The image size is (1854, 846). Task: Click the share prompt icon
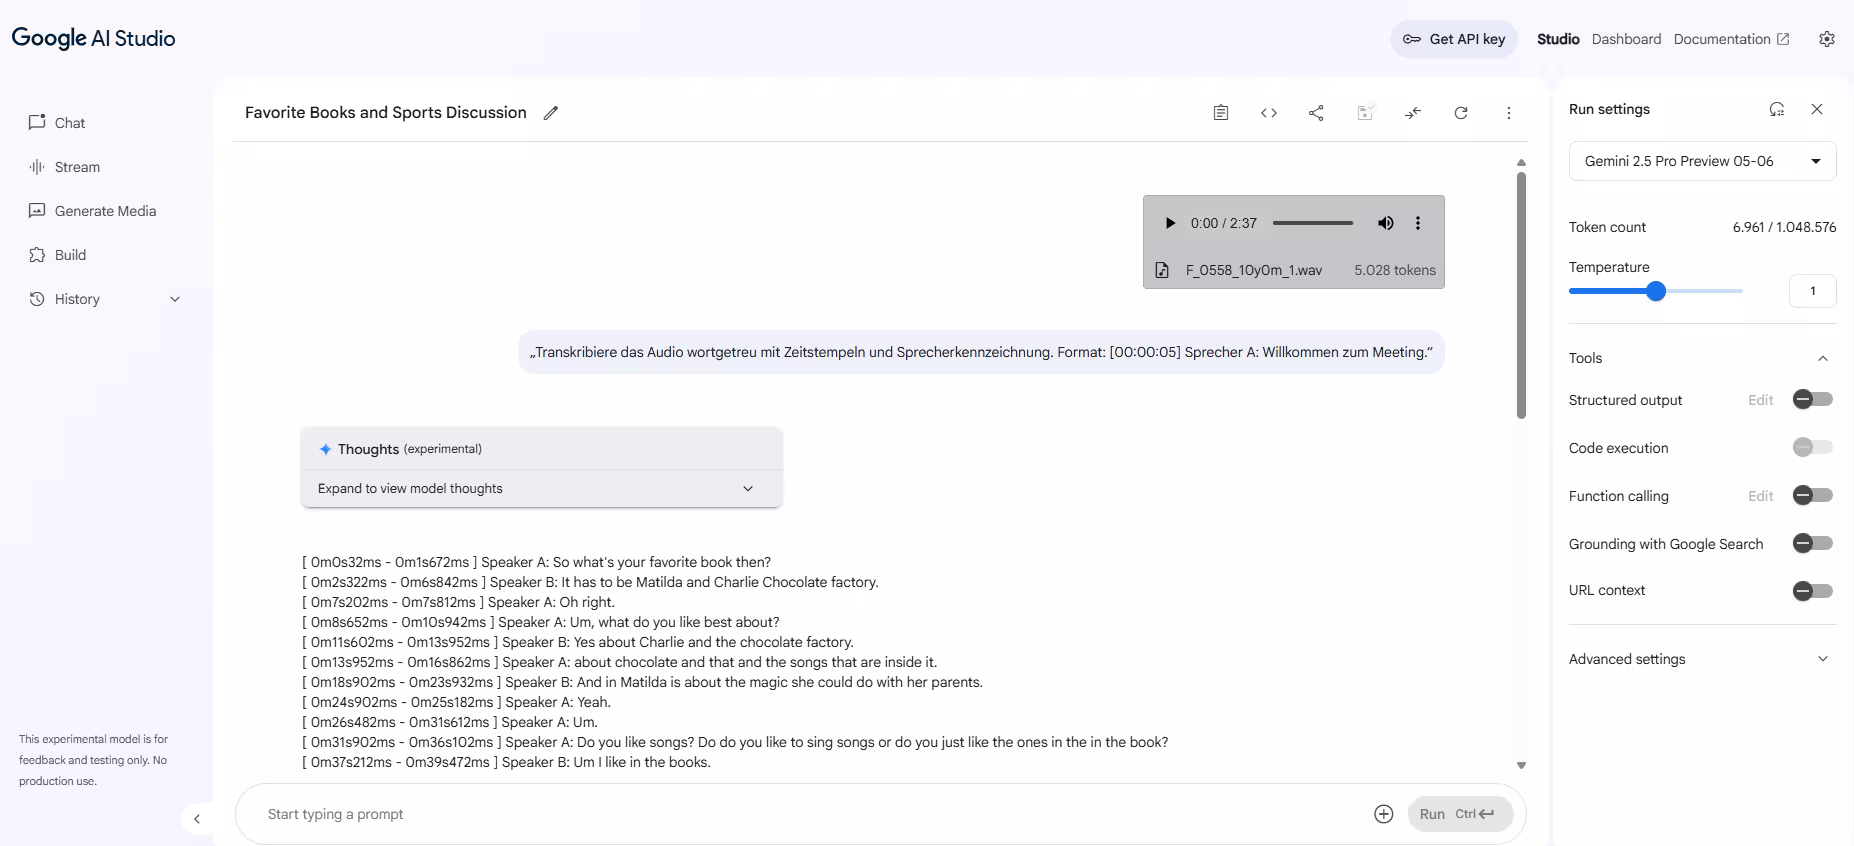(x=1316, y=113)
